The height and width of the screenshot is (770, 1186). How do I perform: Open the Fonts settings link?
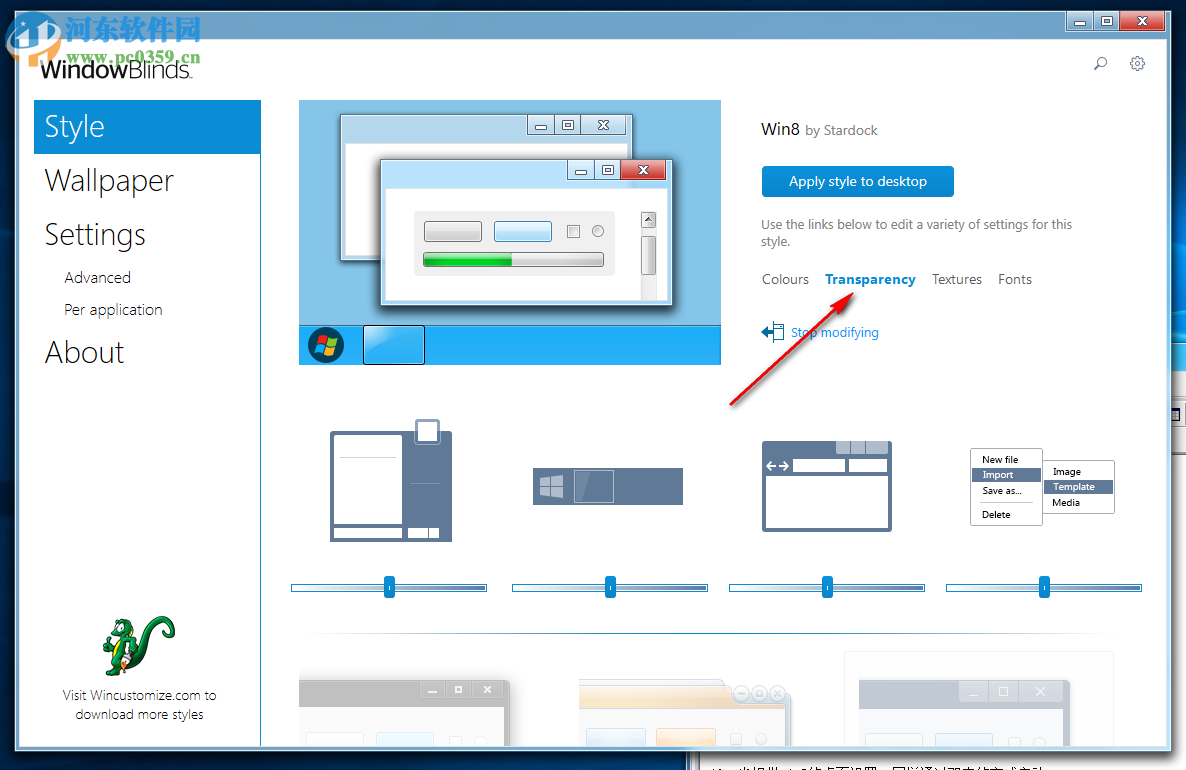(1014, 279)
